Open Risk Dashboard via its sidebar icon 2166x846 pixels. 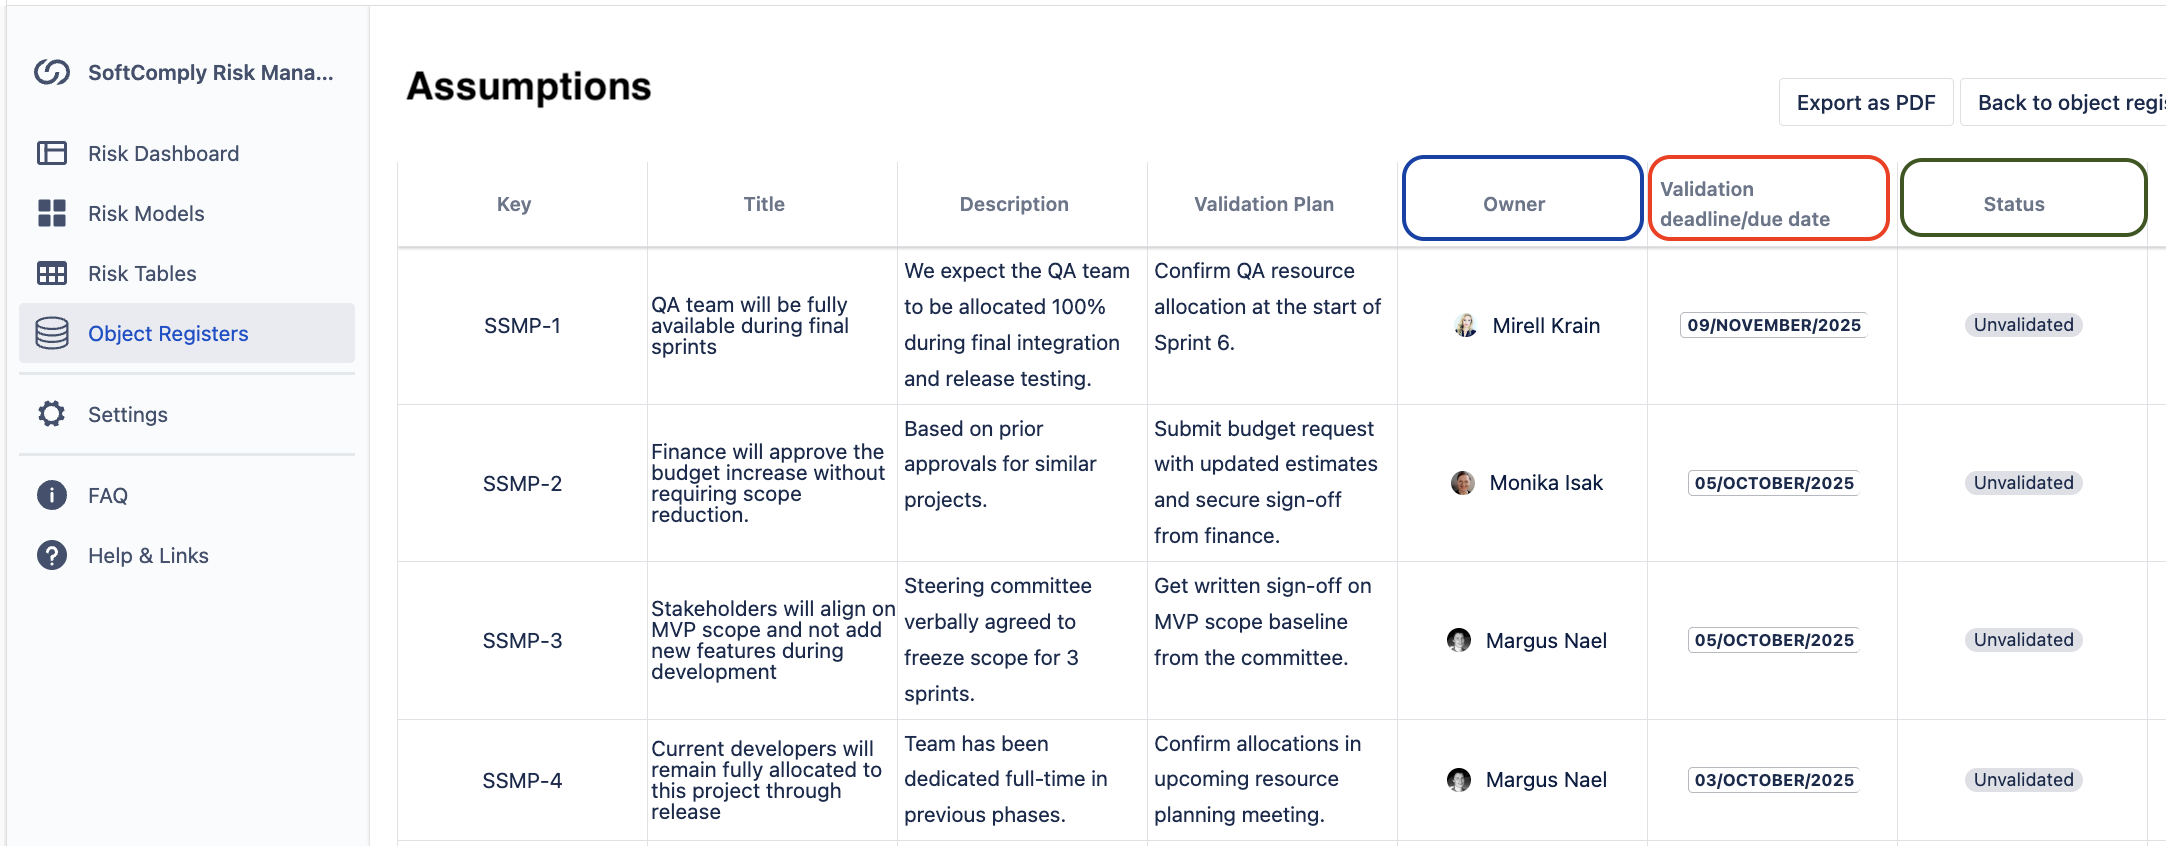(x=52, y=153)
